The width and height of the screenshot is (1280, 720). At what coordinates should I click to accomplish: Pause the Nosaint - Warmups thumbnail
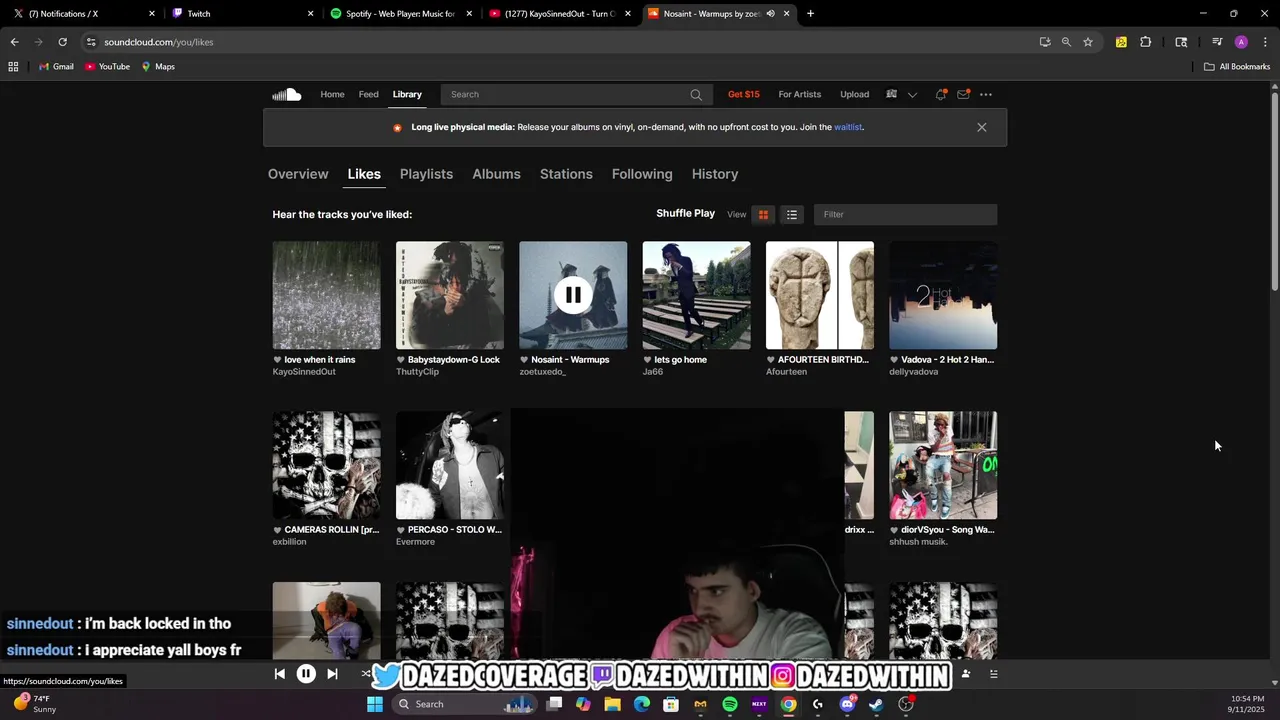(x=573, y=295)
